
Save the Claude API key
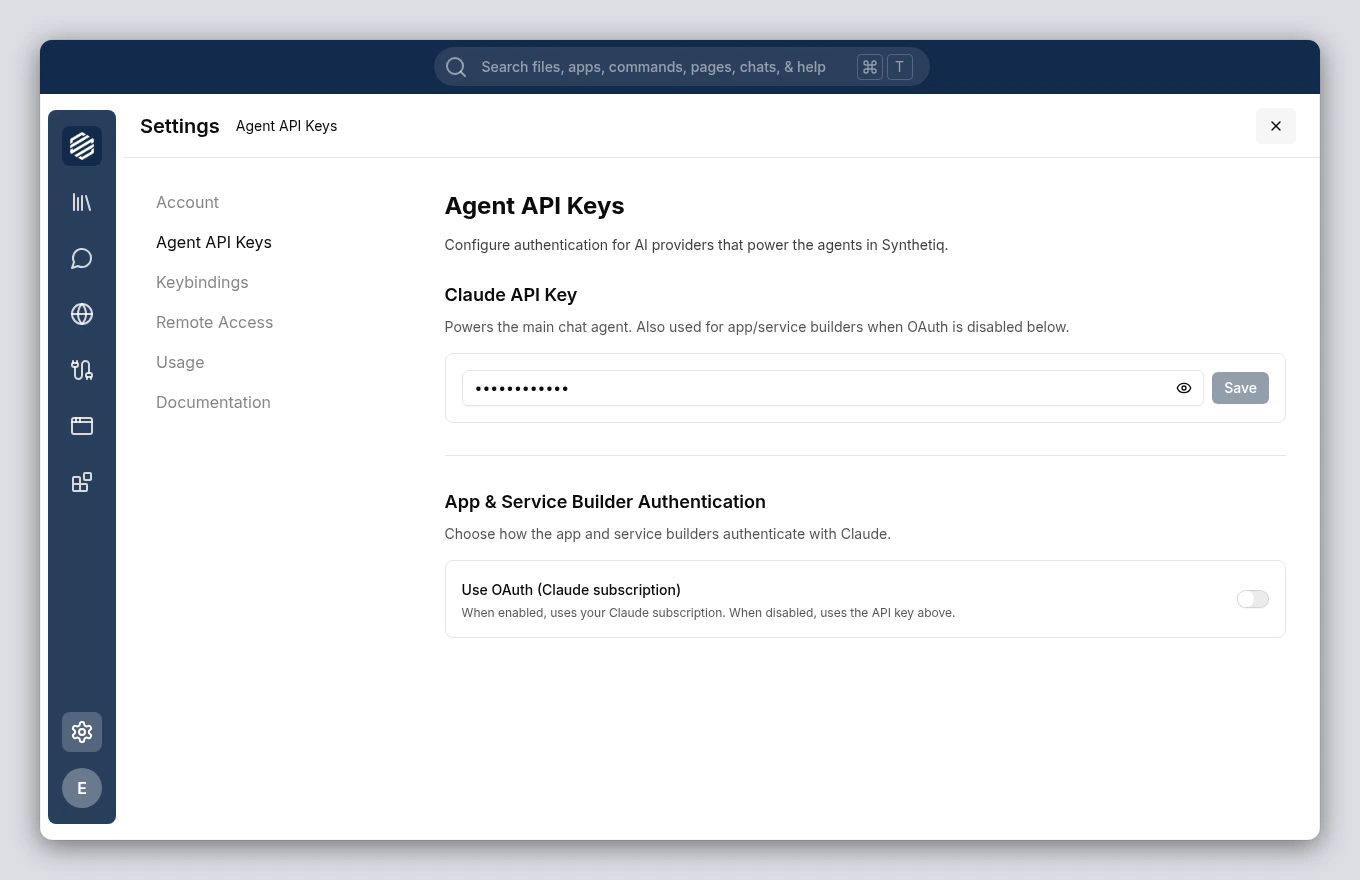click(x=1240, y=388)
